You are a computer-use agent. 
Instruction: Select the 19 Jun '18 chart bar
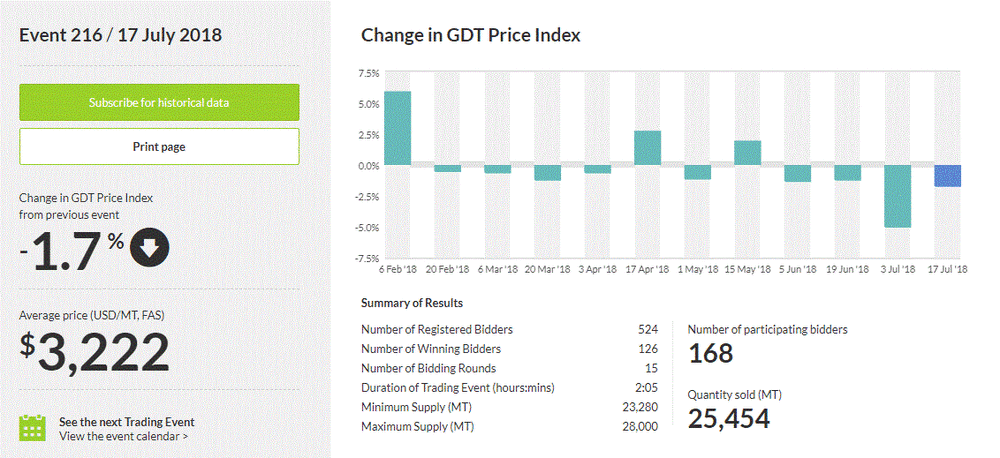(x=848, y=173)
